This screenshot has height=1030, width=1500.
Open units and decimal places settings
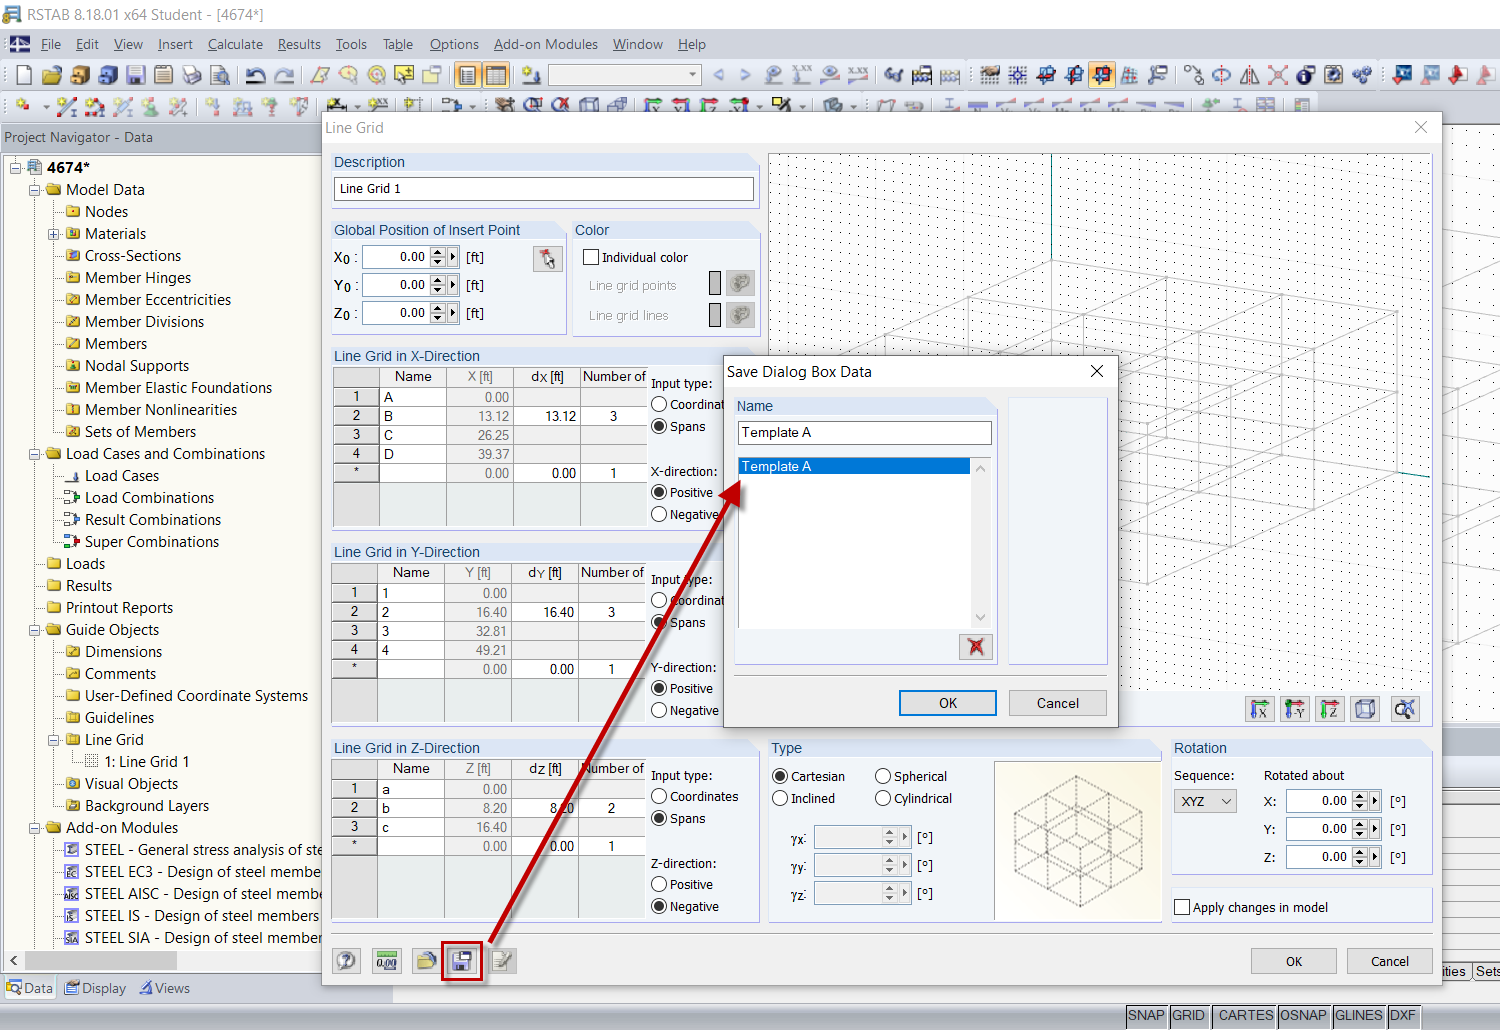[386, 960]
